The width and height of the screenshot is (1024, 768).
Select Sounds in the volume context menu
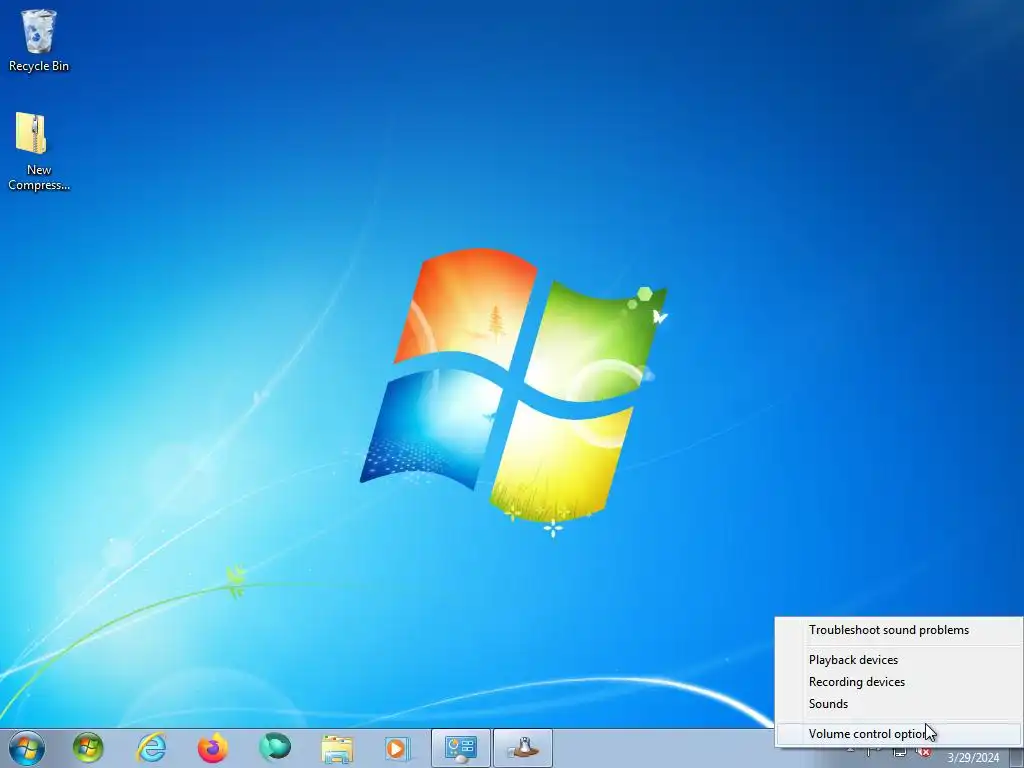click(x=899, y=704)
